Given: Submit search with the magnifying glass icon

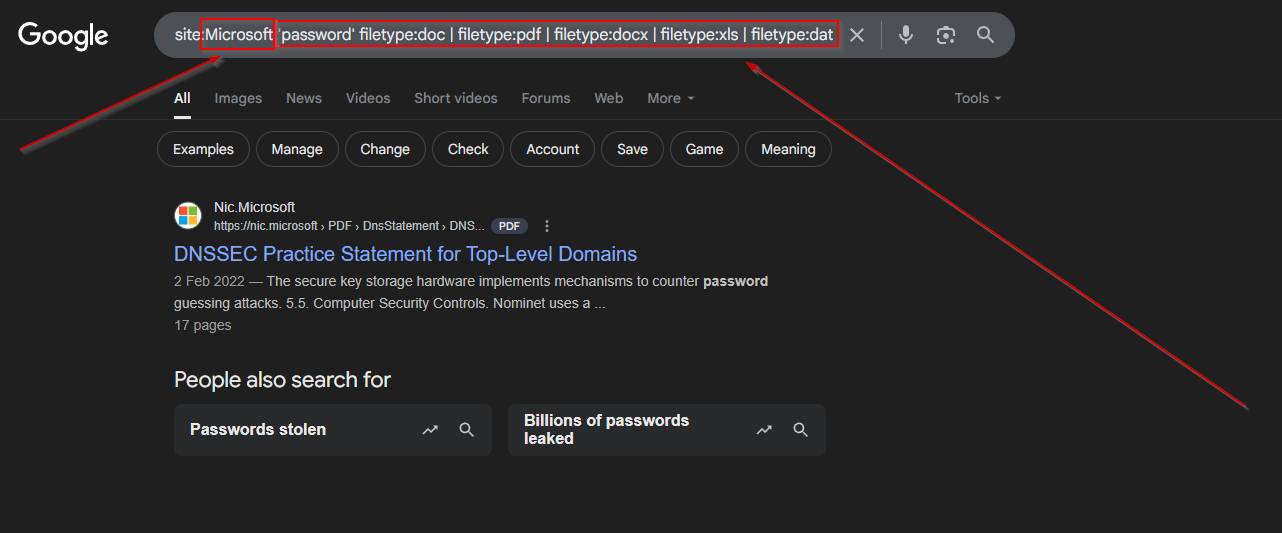Looking at the screenshot, I should tap(986, 35).
